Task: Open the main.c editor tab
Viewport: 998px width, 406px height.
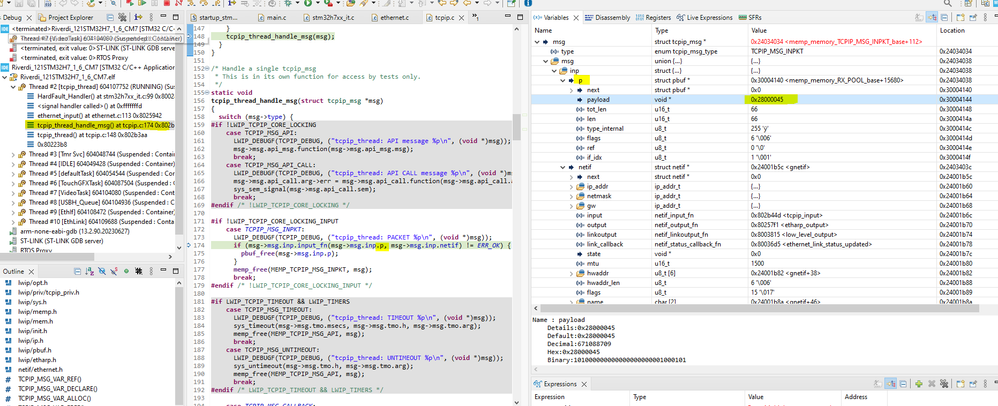Action: click(272, 18)
